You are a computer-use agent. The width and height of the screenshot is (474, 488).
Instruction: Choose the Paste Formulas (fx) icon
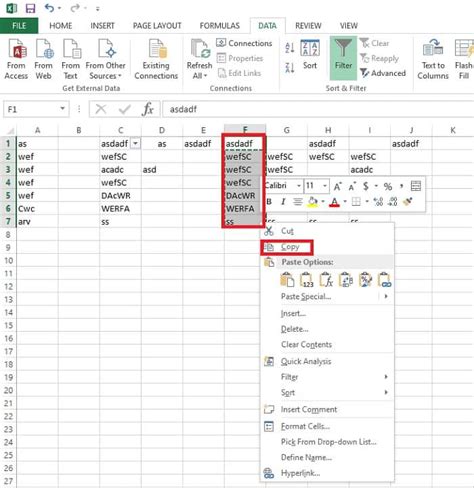[326, 280]
